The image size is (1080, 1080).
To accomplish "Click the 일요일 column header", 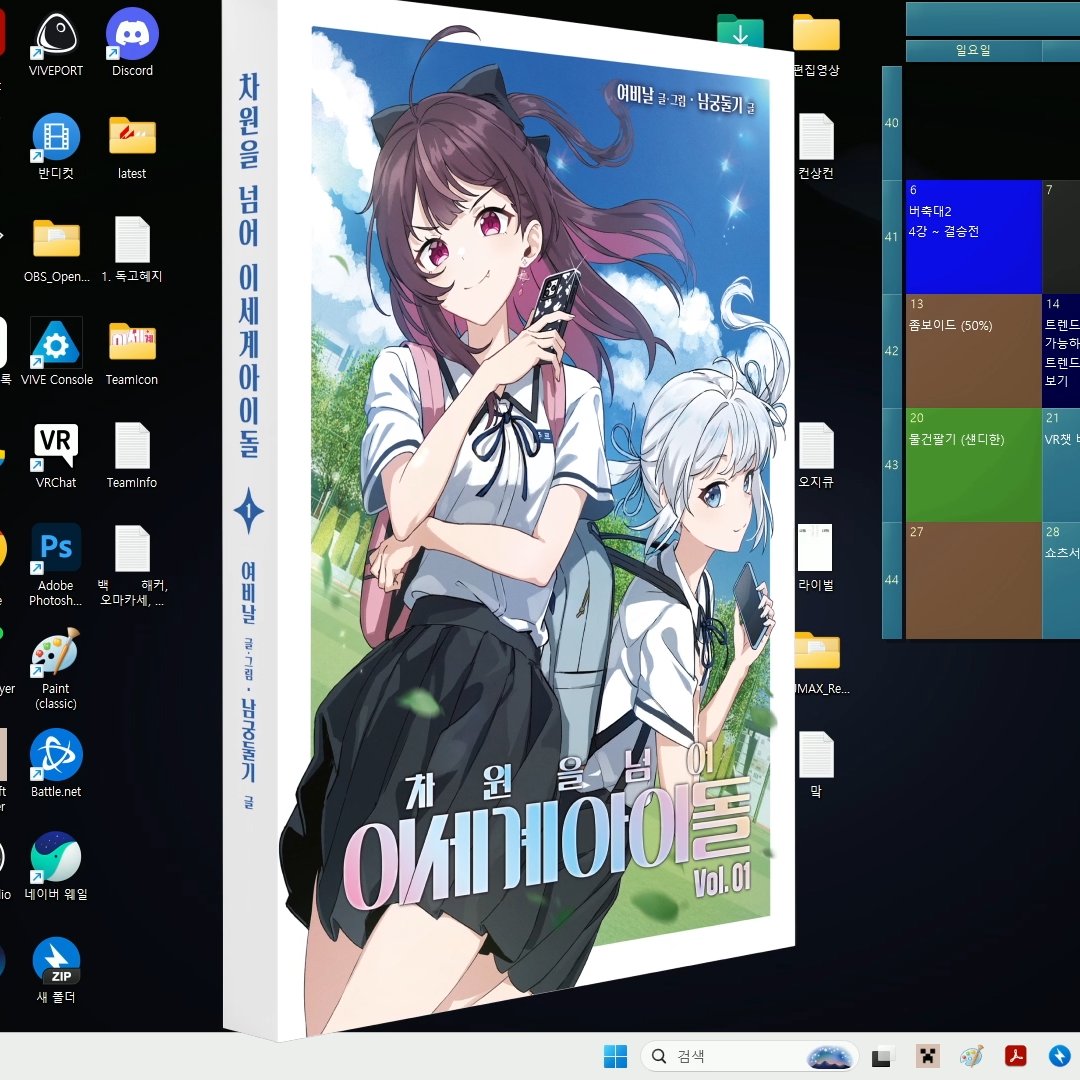I will (973, 50).
